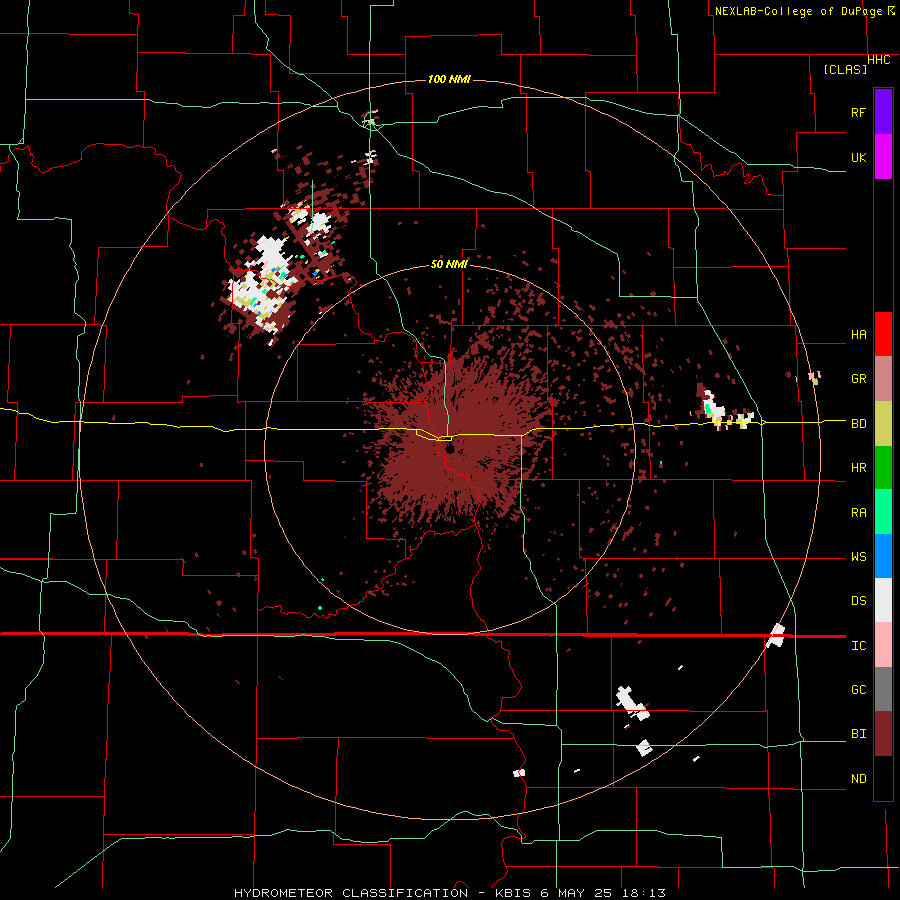Click the mint green RA swatch
The image size is (900, 900).
883,512
